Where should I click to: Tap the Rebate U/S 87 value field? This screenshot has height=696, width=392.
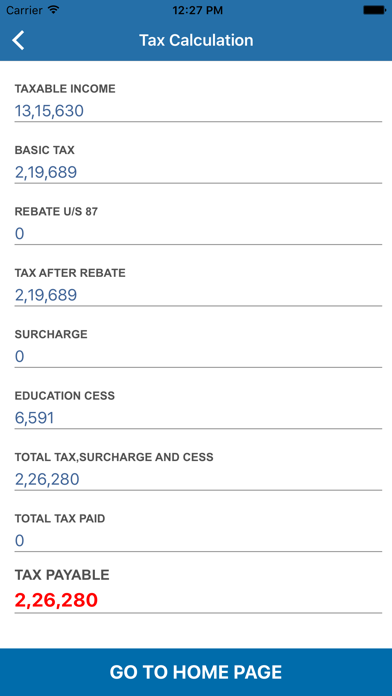(198, 233)
